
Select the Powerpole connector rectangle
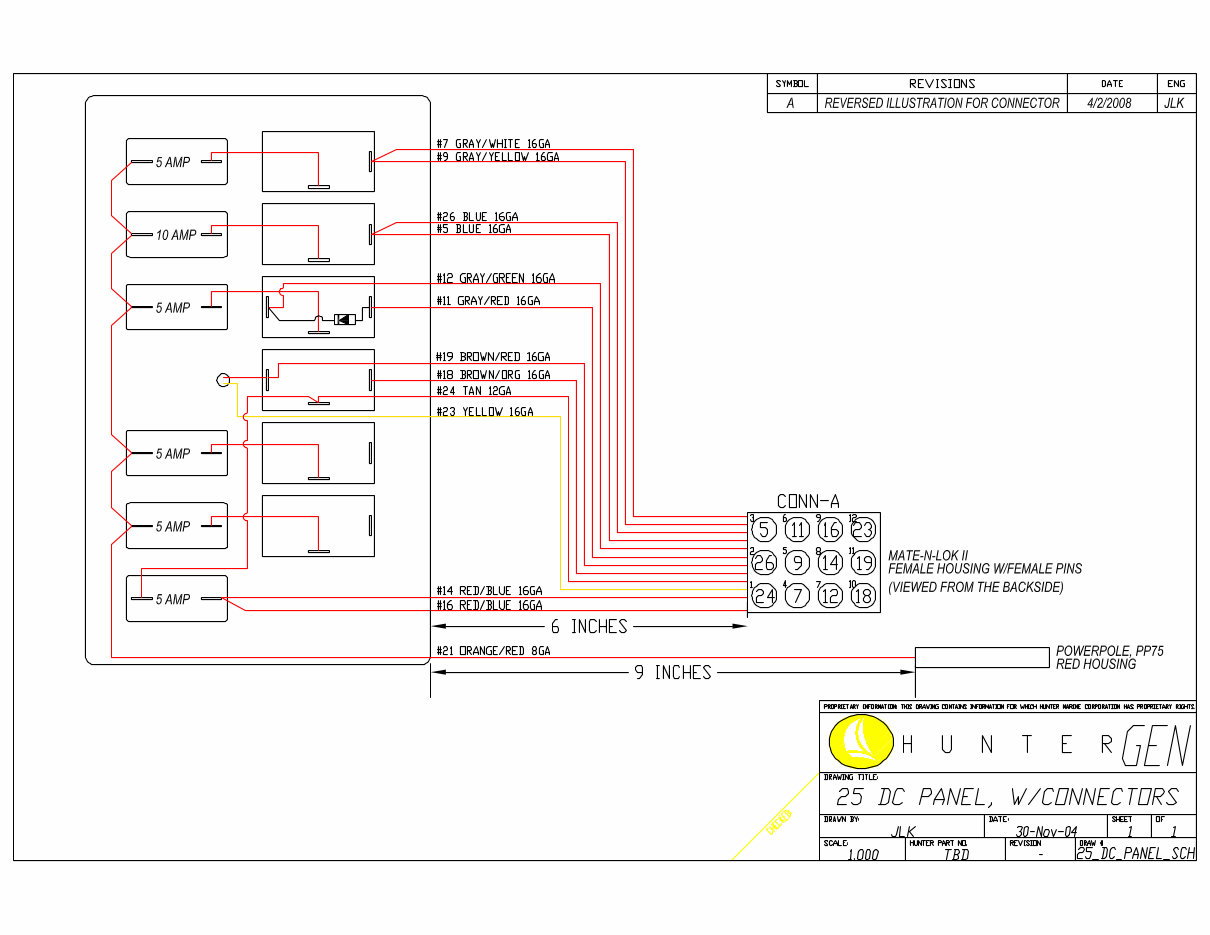(x=983, y=658)
